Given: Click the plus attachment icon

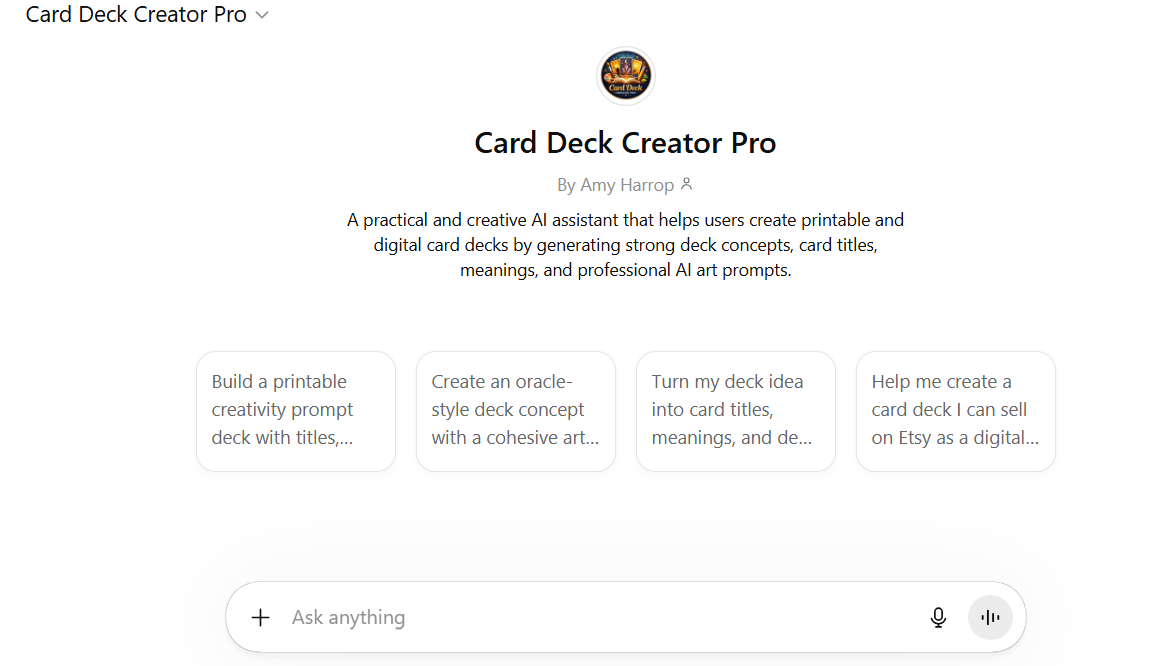Looking at the screenshot, I should pyautogui.click(x=260, y=617).
